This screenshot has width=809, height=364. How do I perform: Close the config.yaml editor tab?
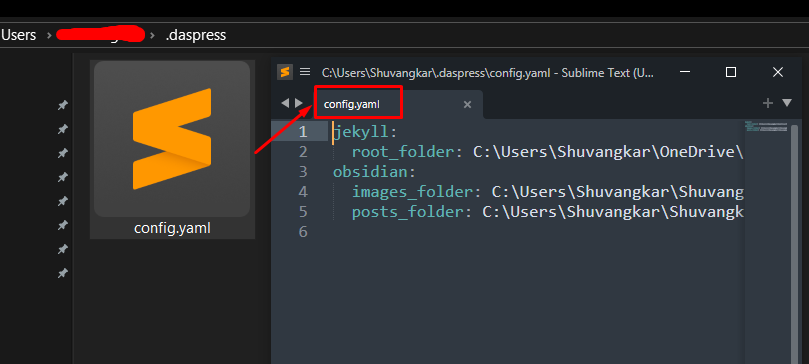467,105
